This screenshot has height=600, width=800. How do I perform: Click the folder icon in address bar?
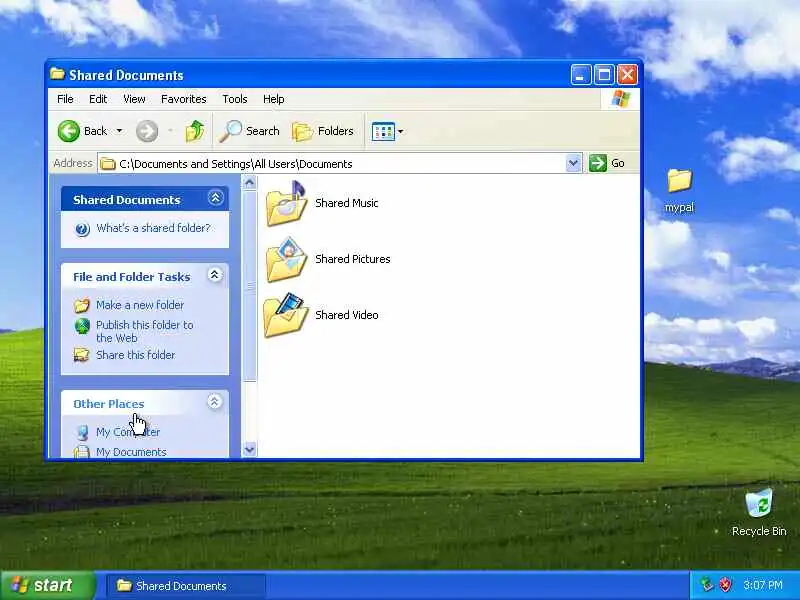tap(108, 164)
